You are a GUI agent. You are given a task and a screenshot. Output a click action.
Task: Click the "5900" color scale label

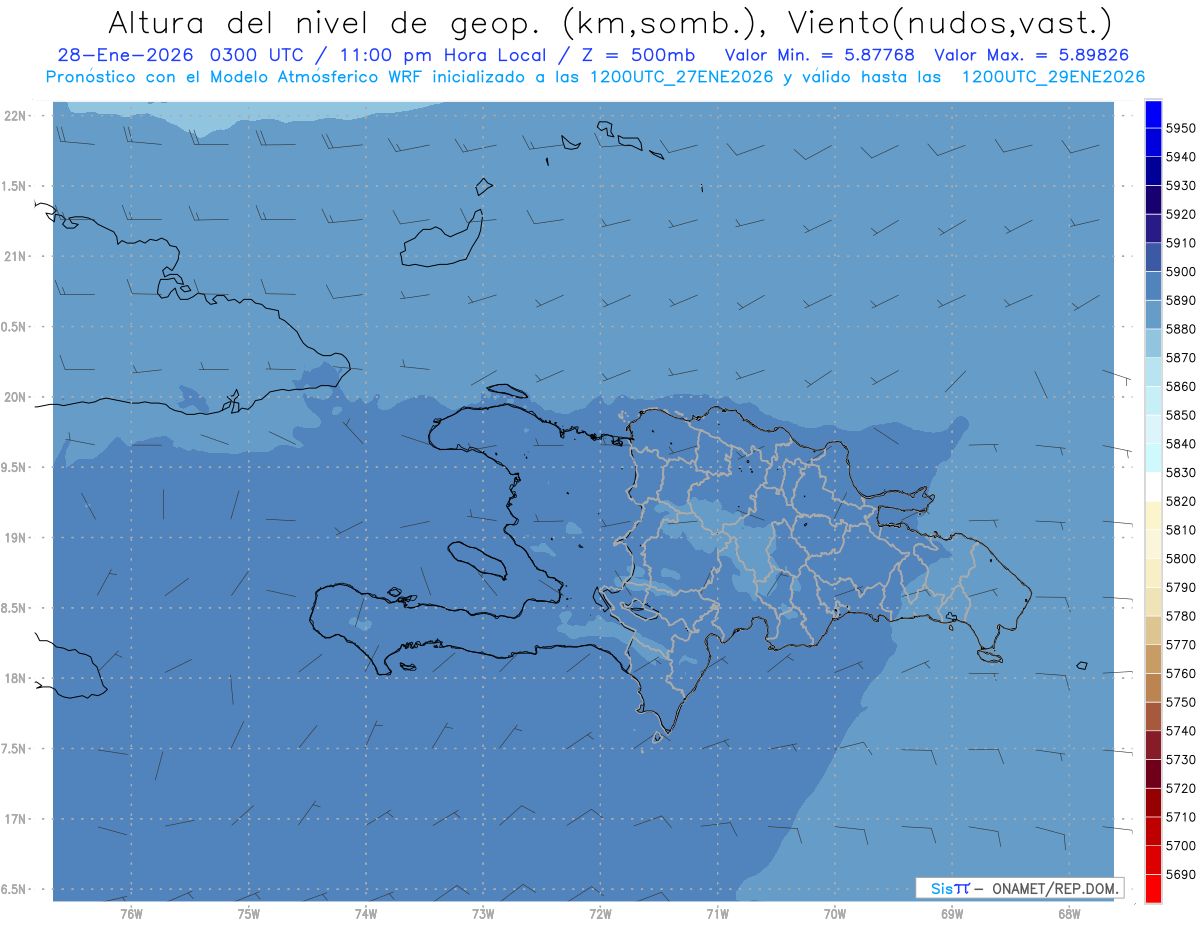1181,272
